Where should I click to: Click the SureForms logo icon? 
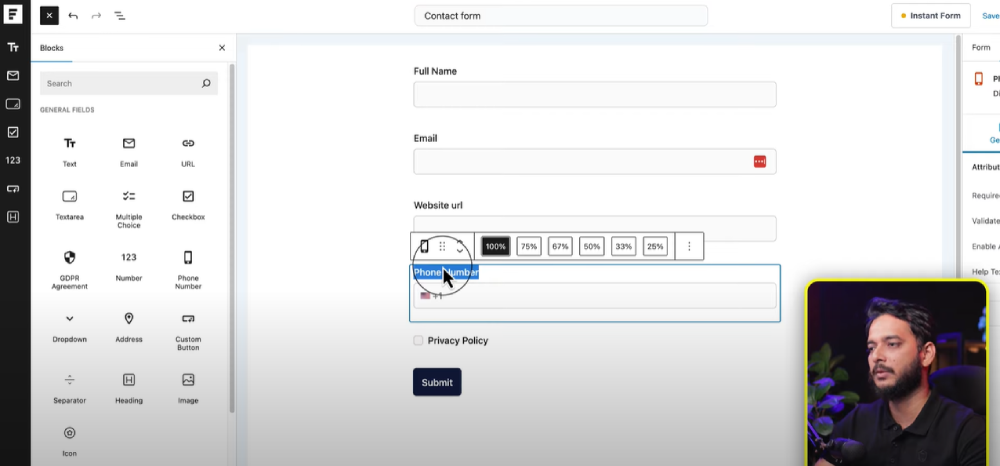[13, 14]
